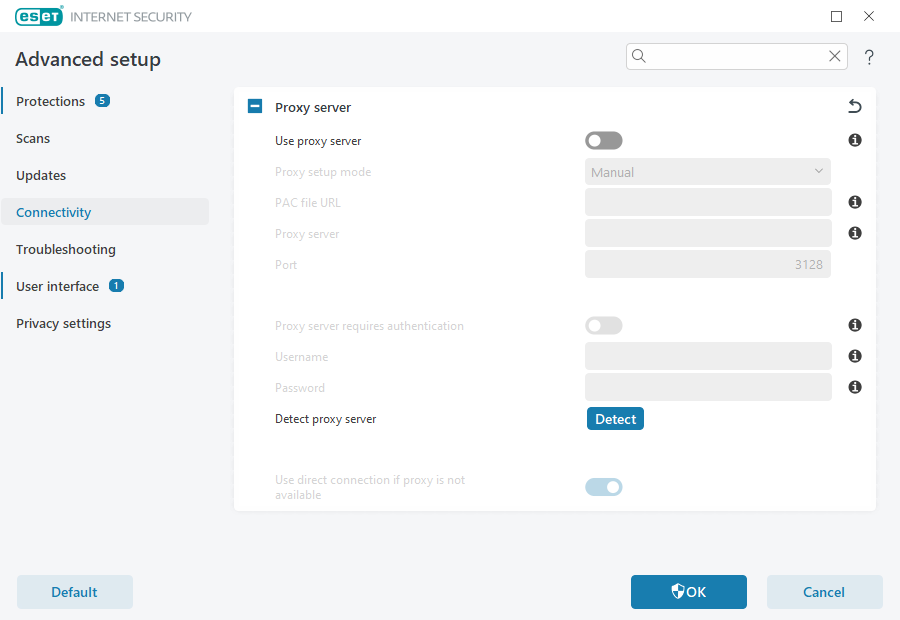Show info for Use proxy server
900x620 pixels.
click(855, 140)
